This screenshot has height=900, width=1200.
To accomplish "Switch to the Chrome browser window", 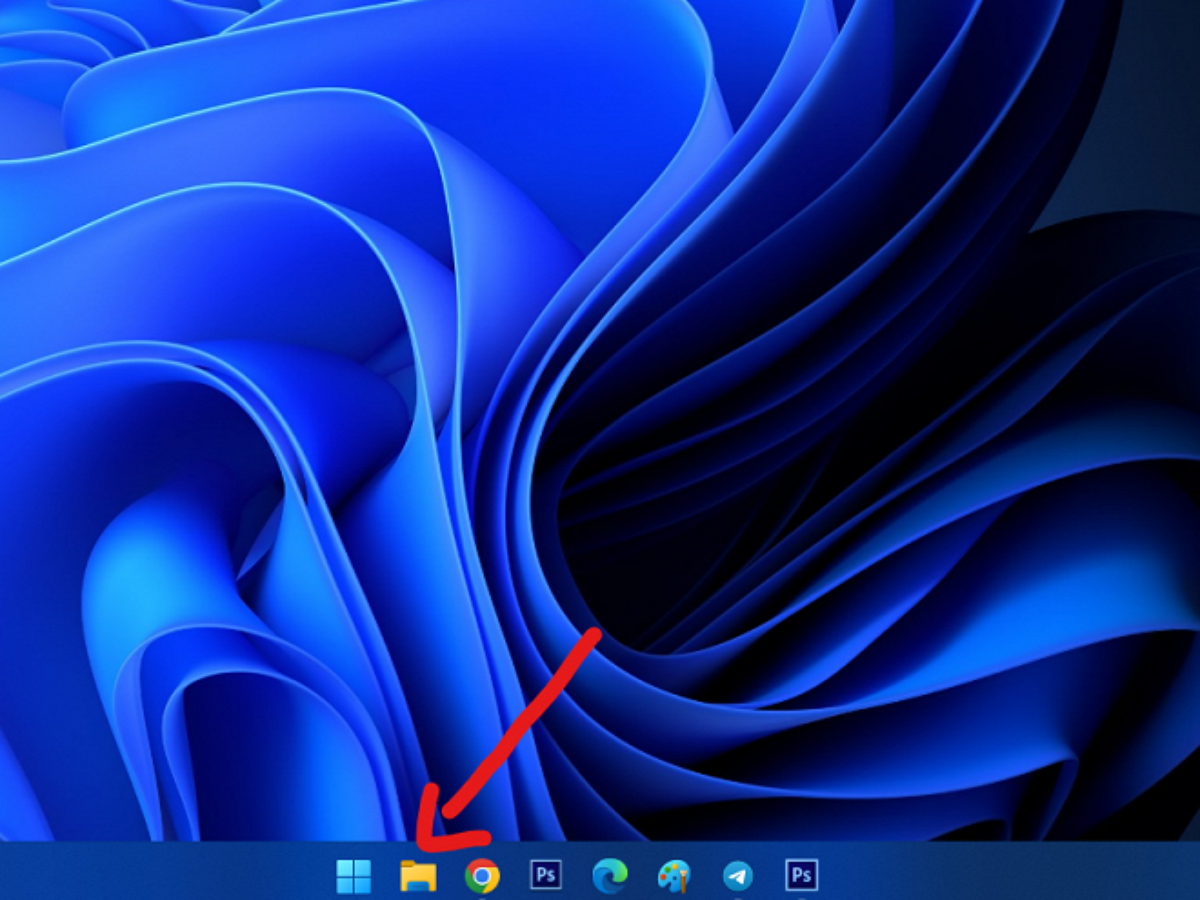I will [x=482, y=877].
